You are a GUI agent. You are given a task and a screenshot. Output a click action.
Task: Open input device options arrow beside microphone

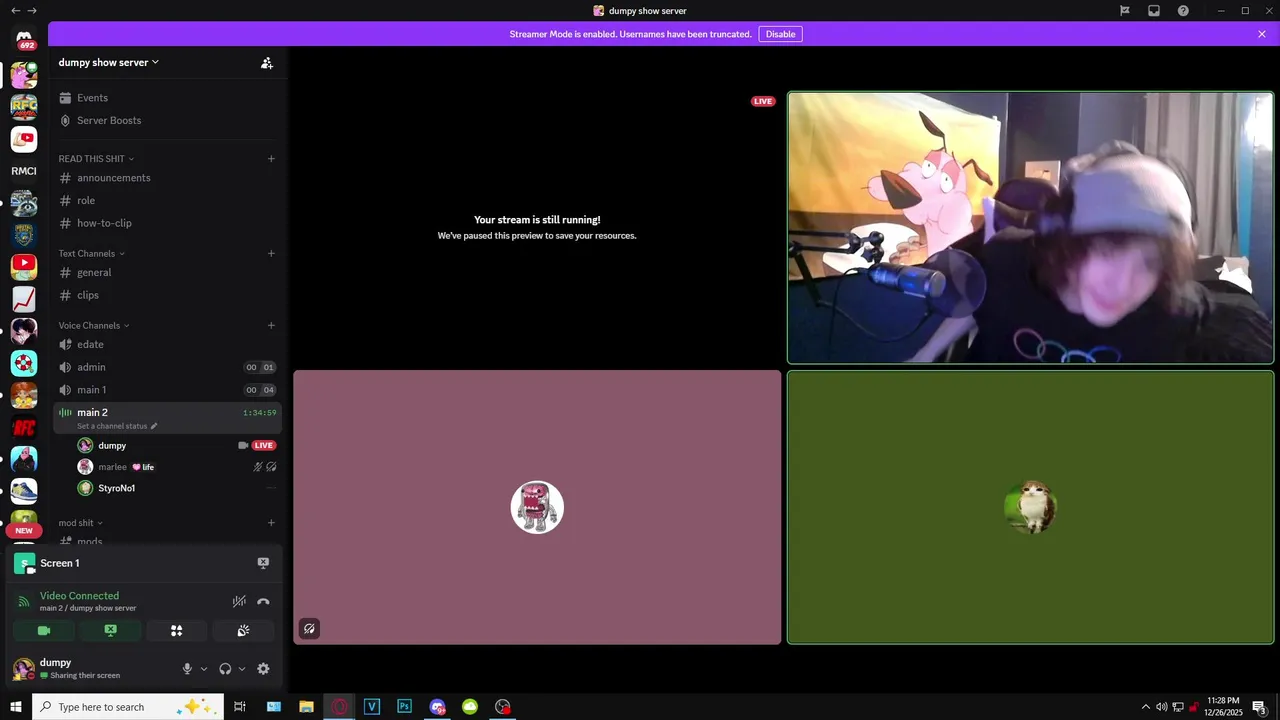204,669
